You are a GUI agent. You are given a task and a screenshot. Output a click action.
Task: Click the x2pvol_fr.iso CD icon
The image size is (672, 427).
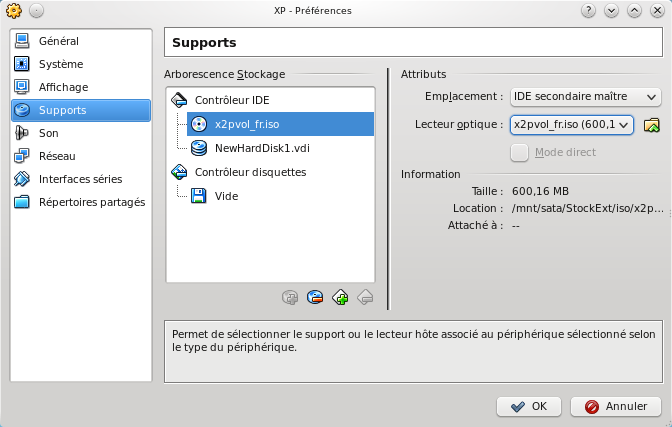[198, 124]
